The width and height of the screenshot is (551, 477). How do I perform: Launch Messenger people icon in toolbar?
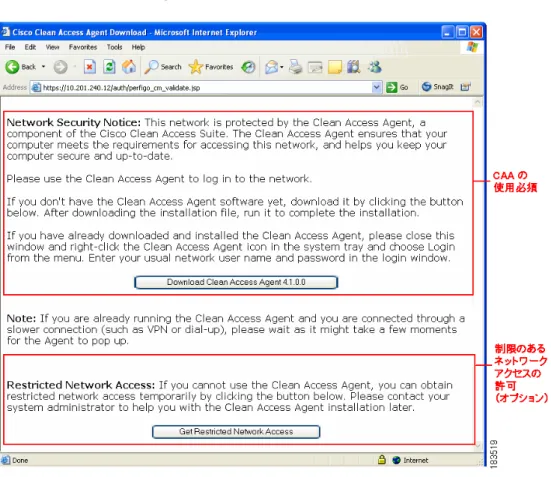tap(375, 66)
